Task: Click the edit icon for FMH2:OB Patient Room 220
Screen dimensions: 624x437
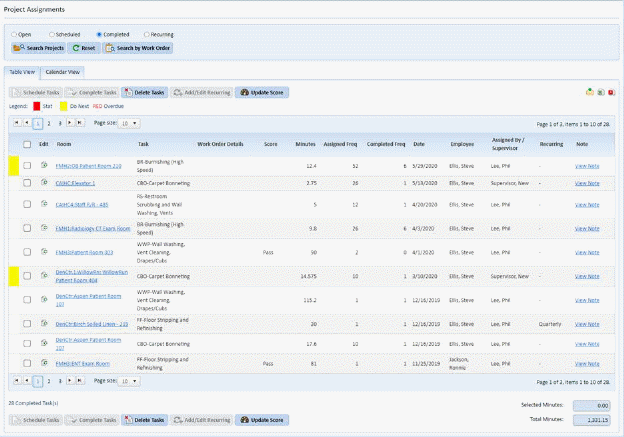Action: coord(44,165)
